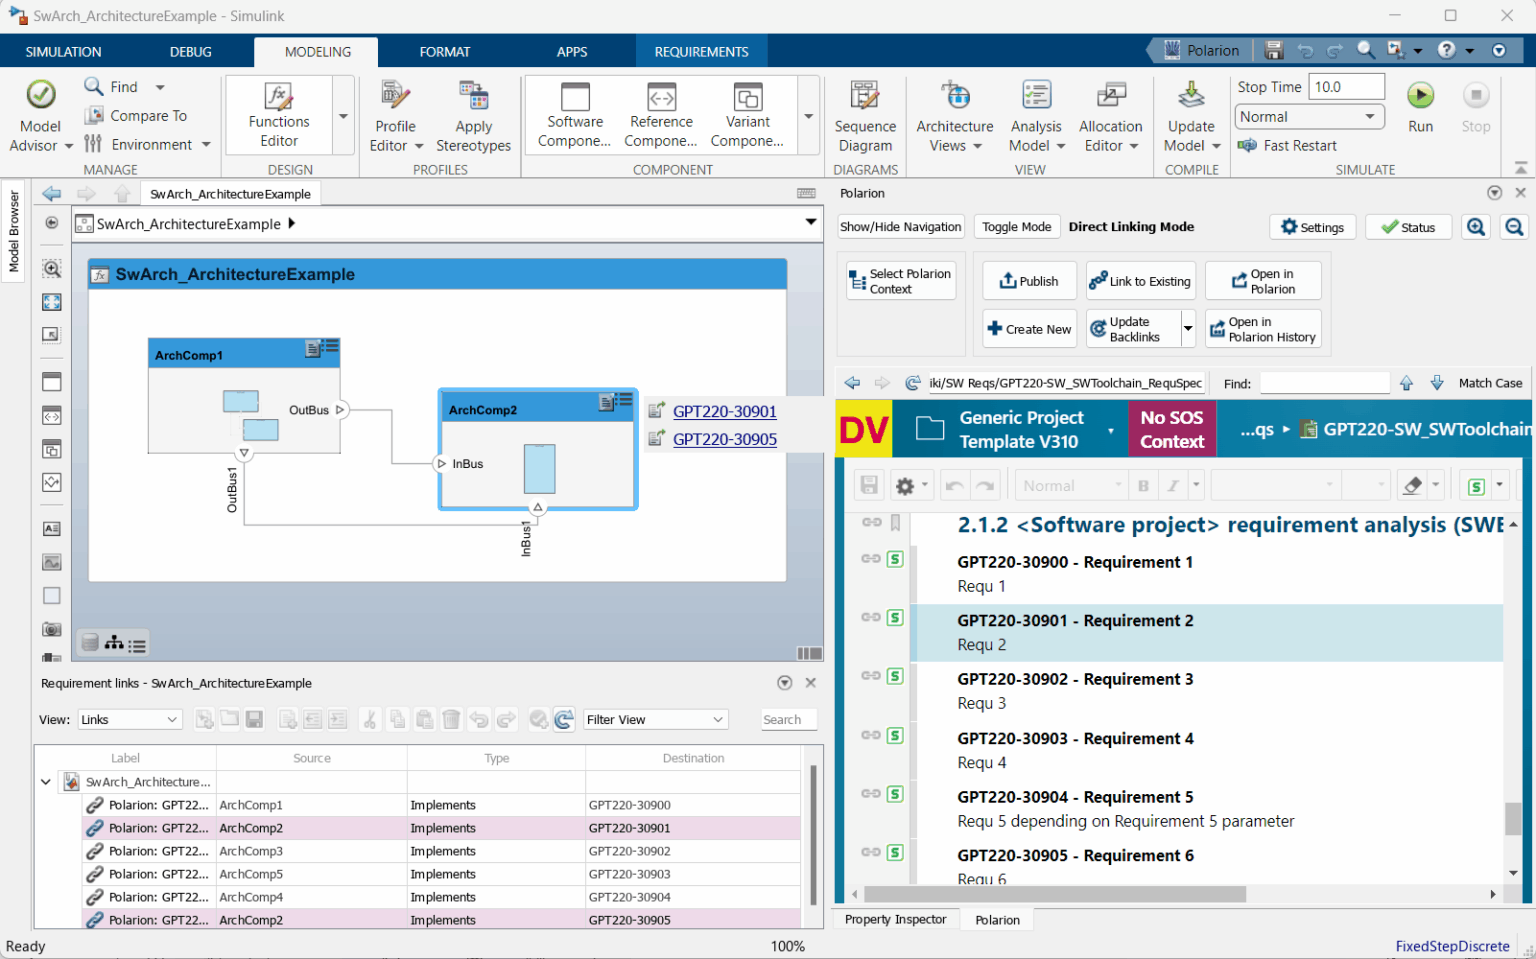Screen dimensions: 1536x959
Task: Open the Sequence Diagram tool
Action: (x=864, y=113)
